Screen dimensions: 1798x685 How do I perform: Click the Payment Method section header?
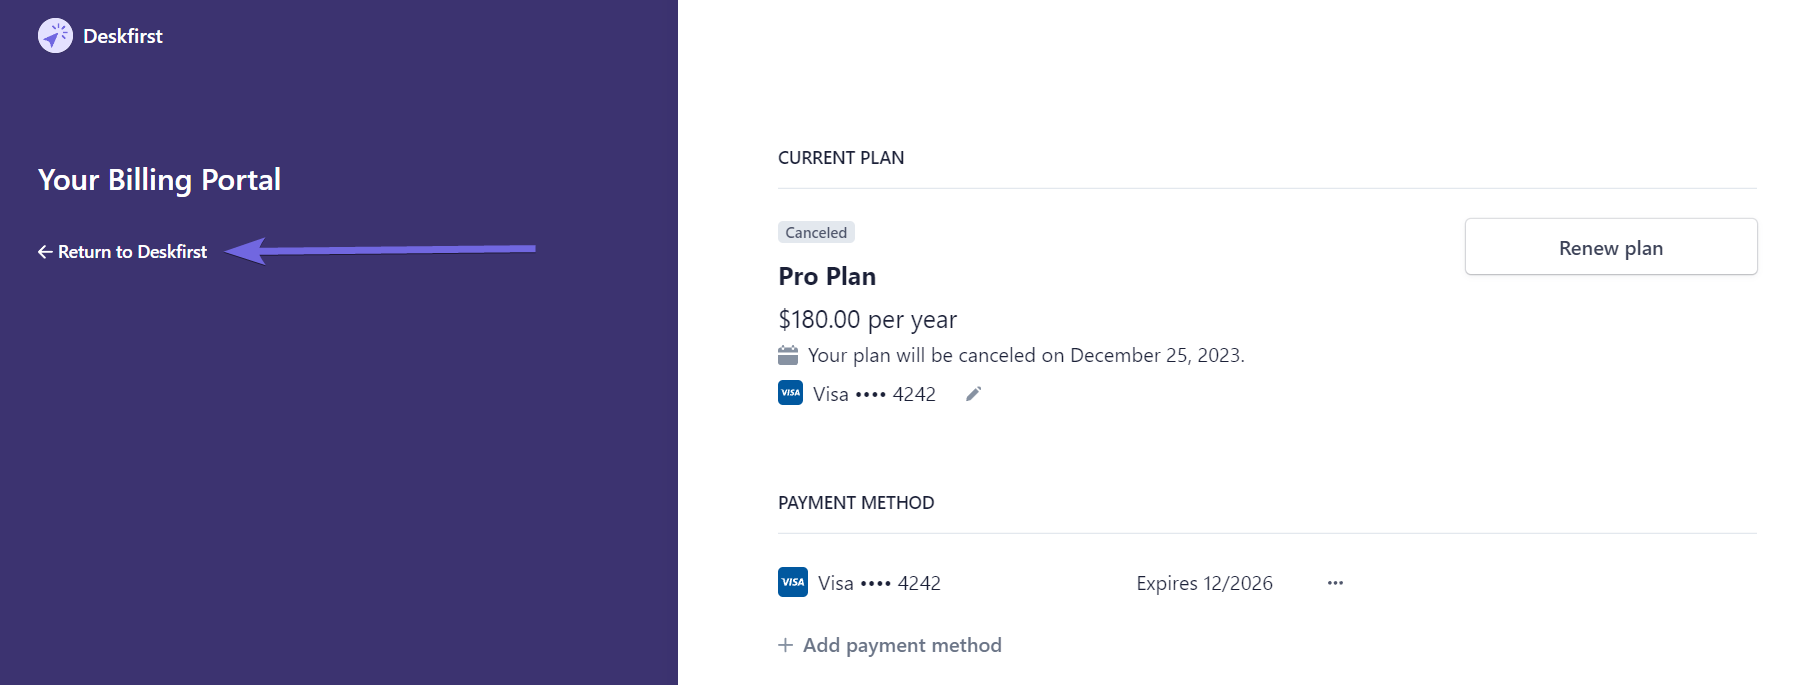tap(856, 503)
